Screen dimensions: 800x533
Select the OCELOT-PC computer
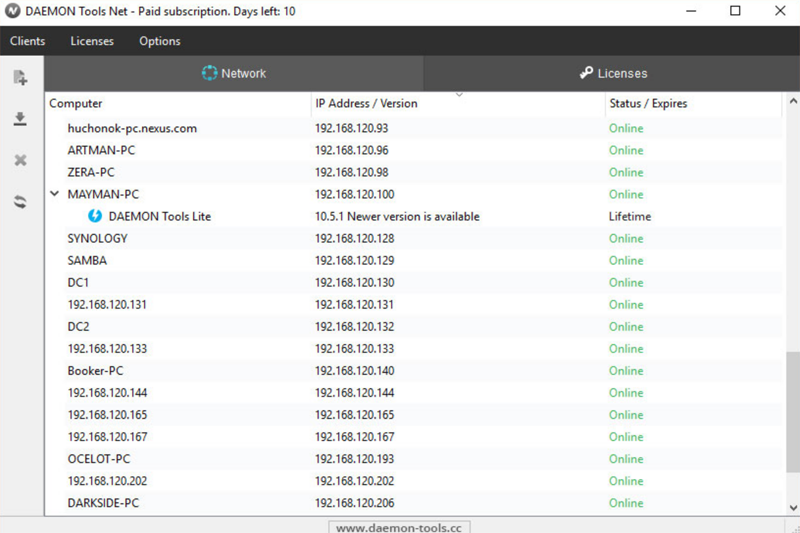coord(99,459)
